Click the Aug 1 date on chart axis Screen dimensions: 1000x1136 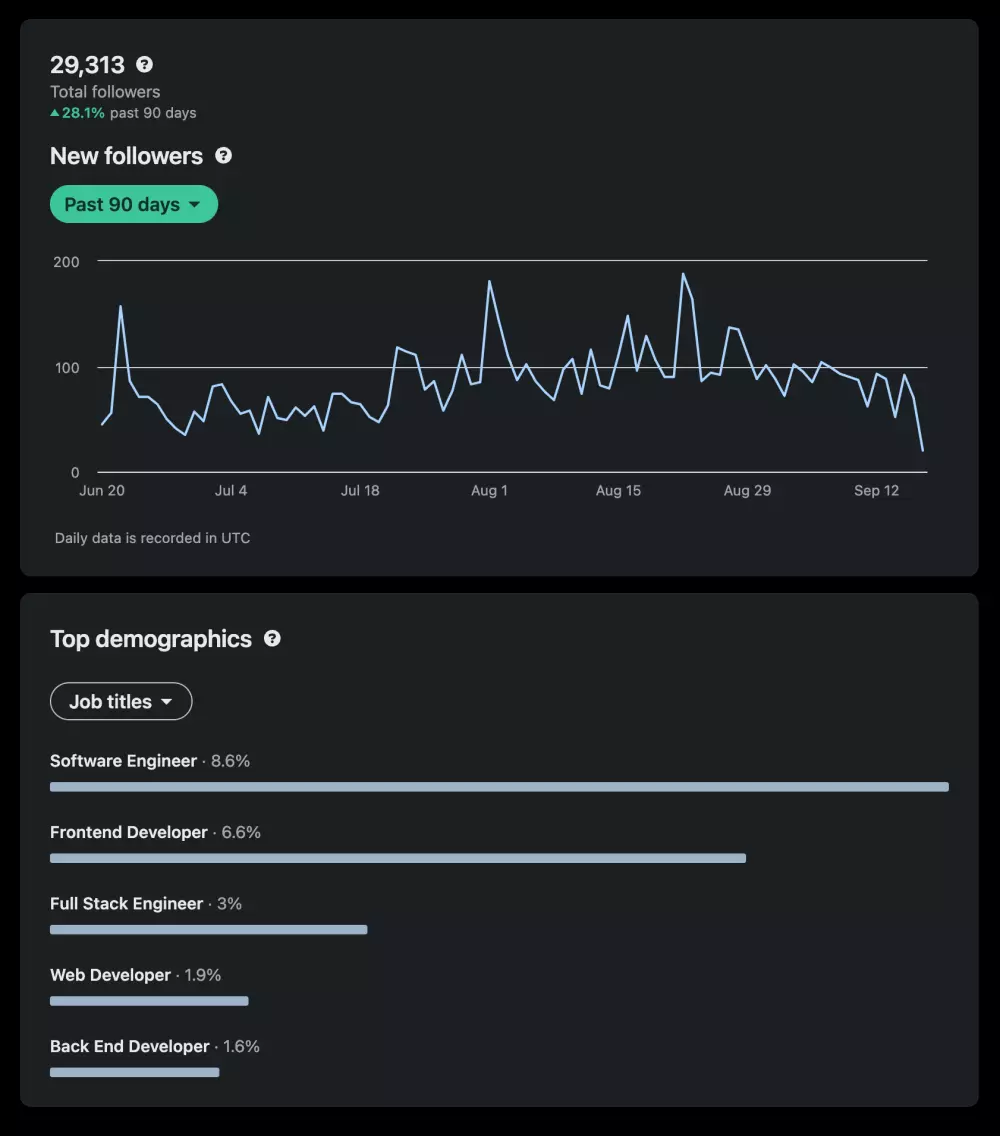coord(489,491)
